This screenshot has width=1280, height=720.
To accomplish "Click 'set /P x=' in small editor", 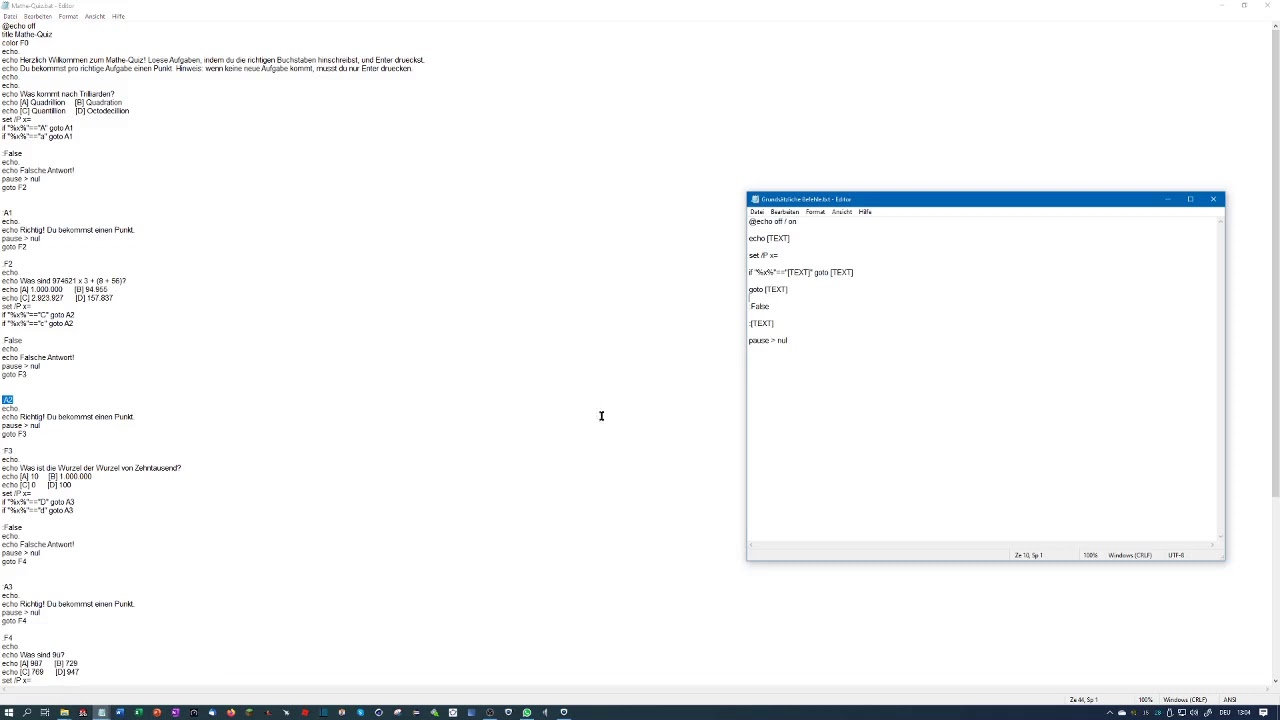I will [763, 255].
